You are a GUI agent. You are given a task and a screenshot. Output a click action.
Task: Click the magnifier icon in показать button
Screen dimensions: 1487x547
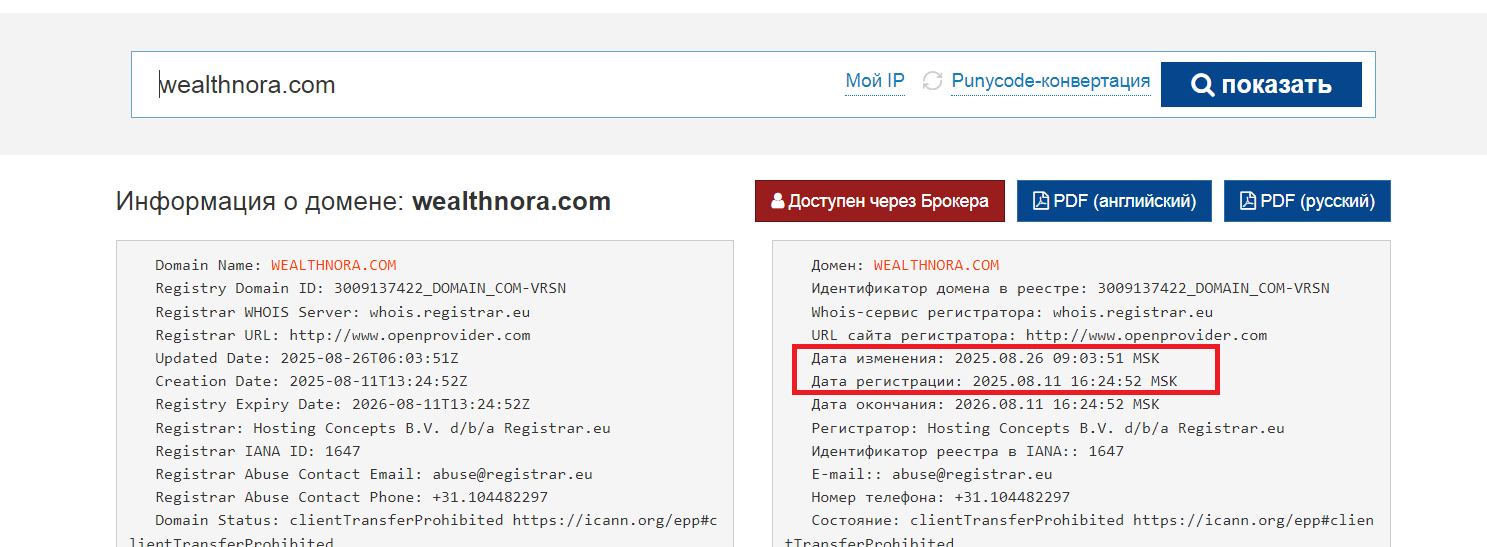(1202, 85)
